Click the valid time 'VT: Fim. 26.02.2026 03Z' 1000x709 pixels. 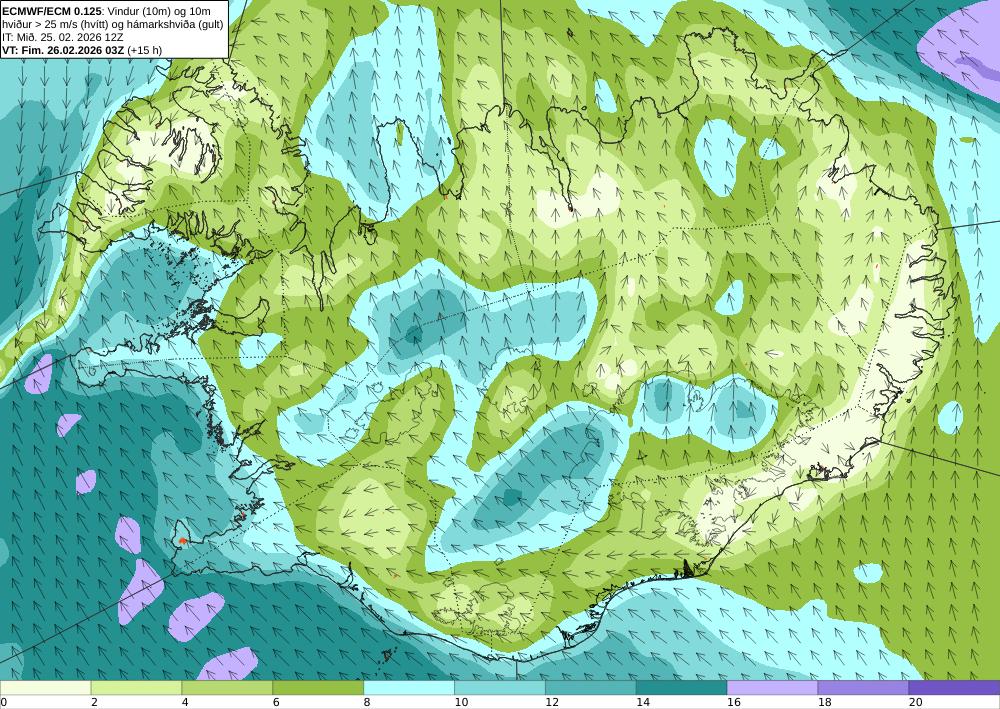[x=63, y=50]
